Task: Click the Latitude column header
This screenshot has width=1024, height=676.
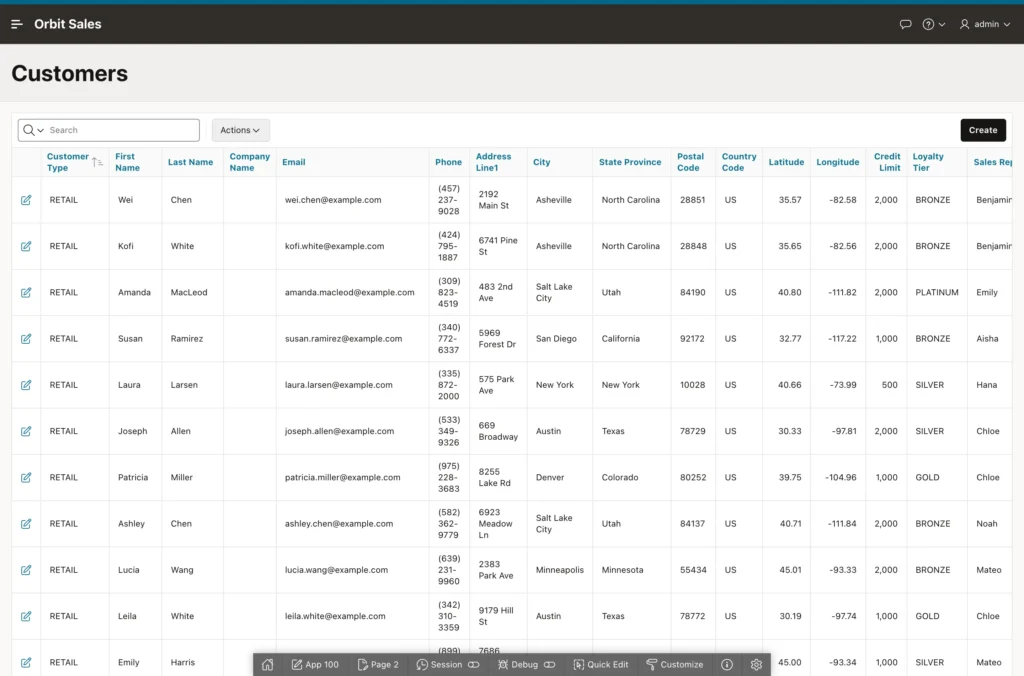Action: 786,162
